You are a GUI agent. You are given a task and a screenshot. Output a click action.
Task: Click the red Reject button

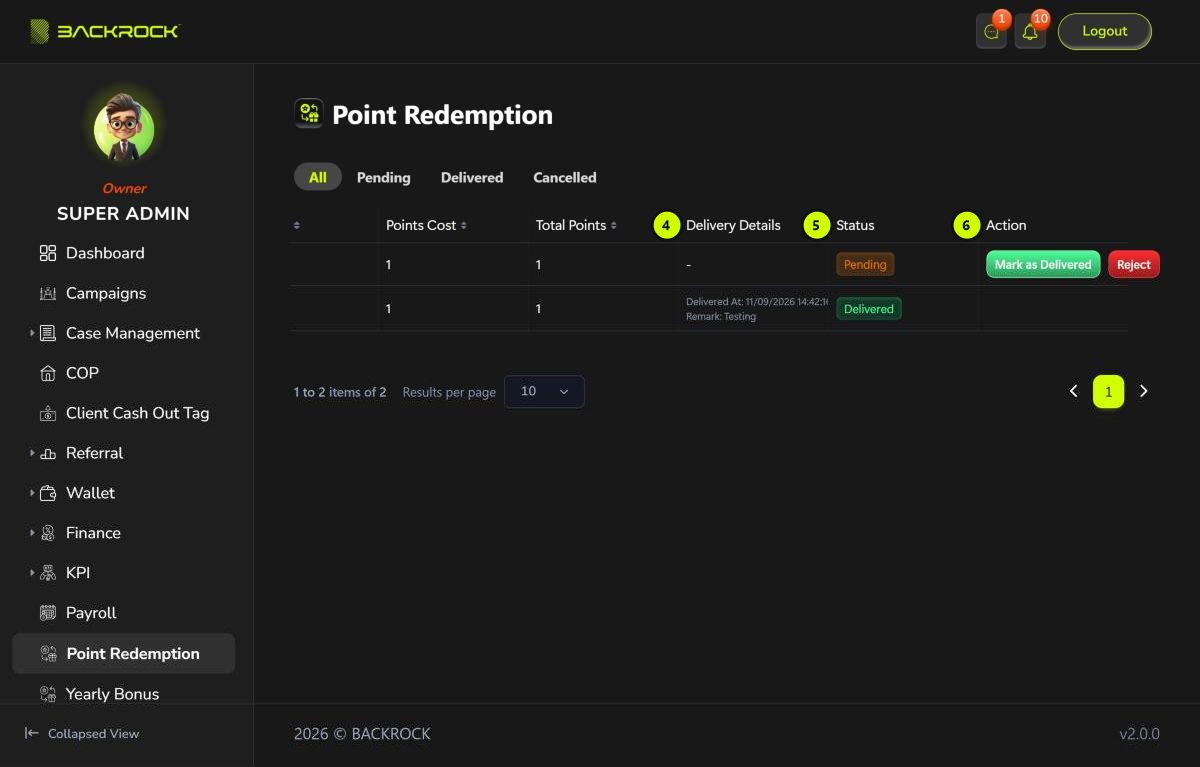[1134, 264]
